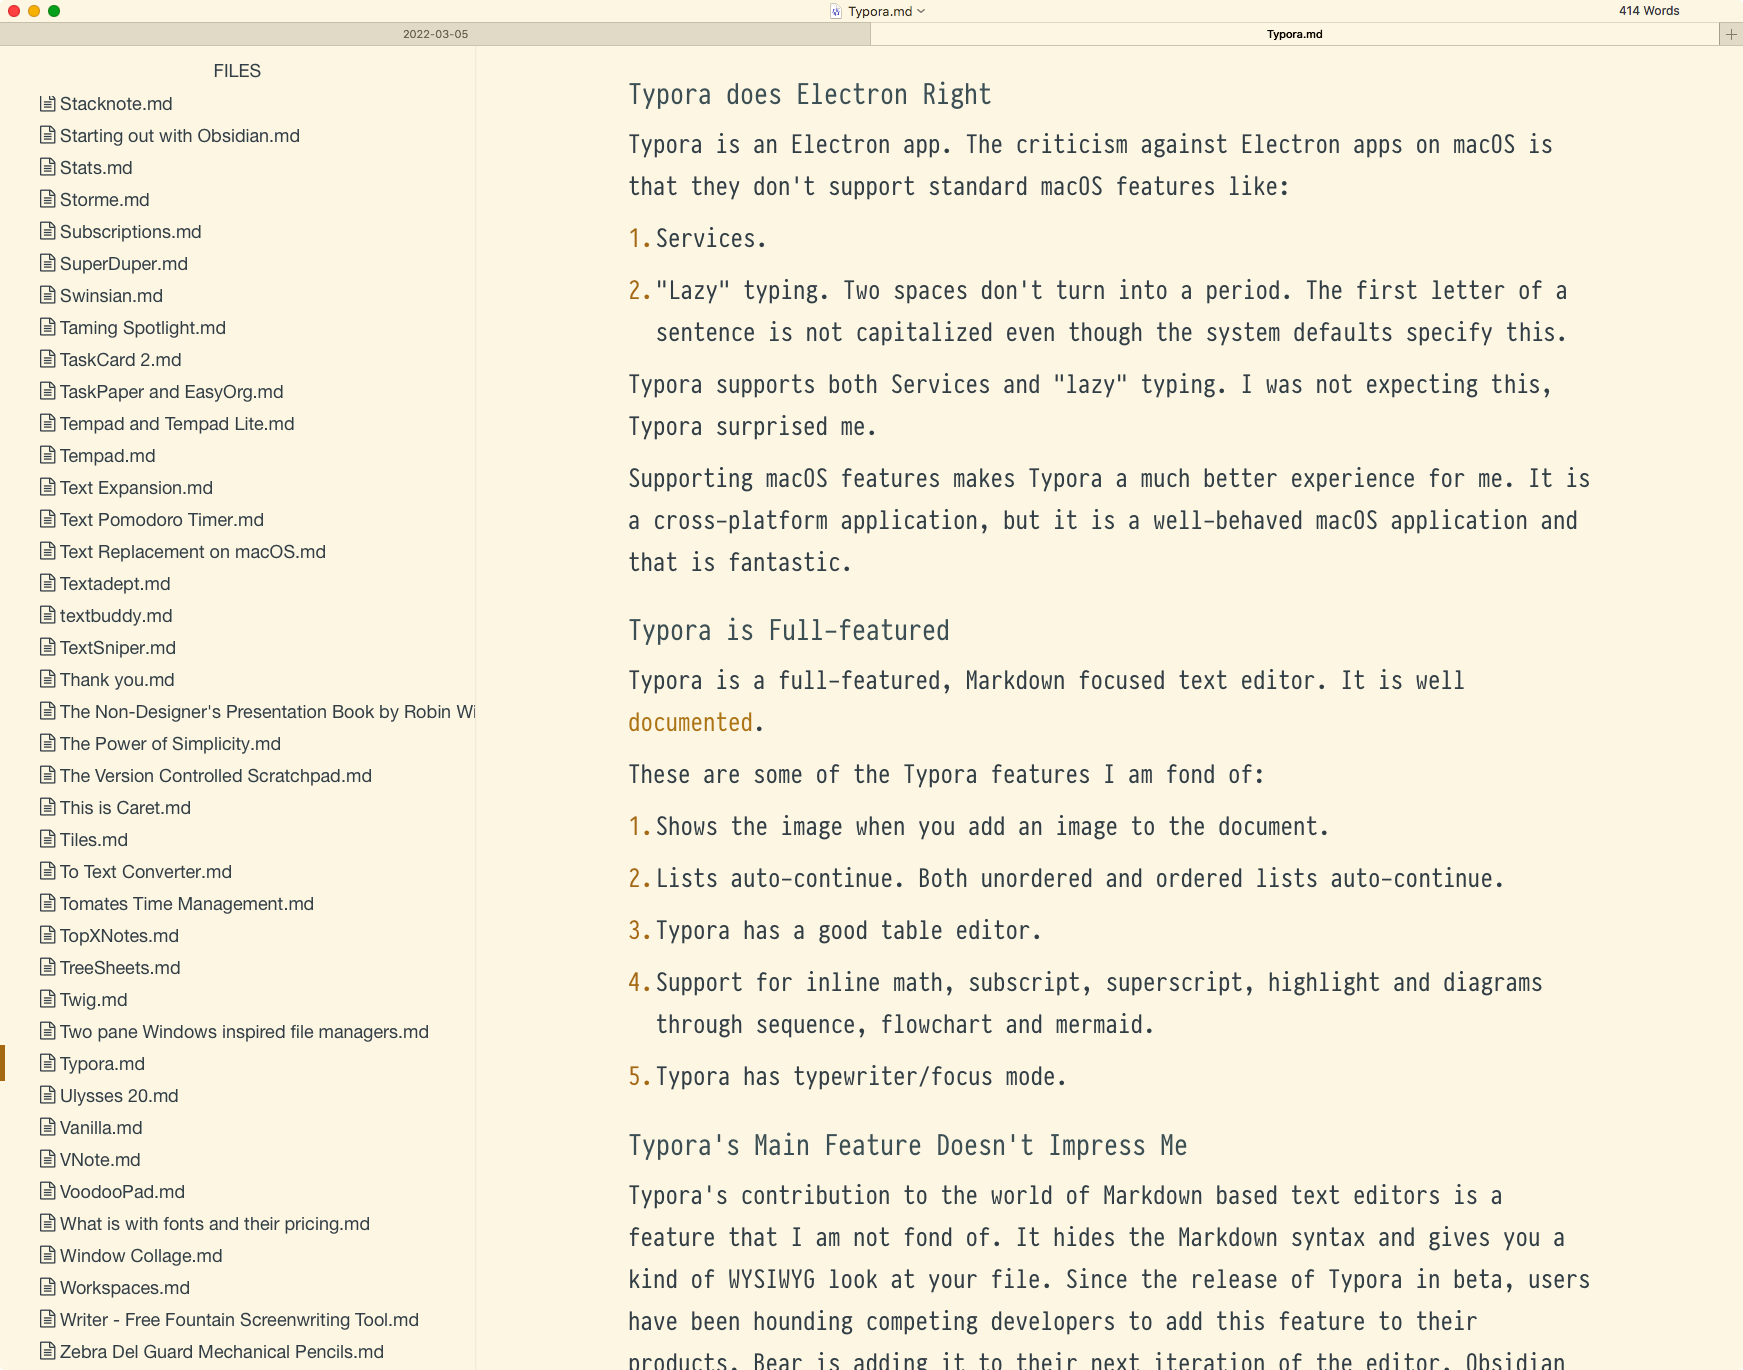Select This is Caret.md

[125, 807]
